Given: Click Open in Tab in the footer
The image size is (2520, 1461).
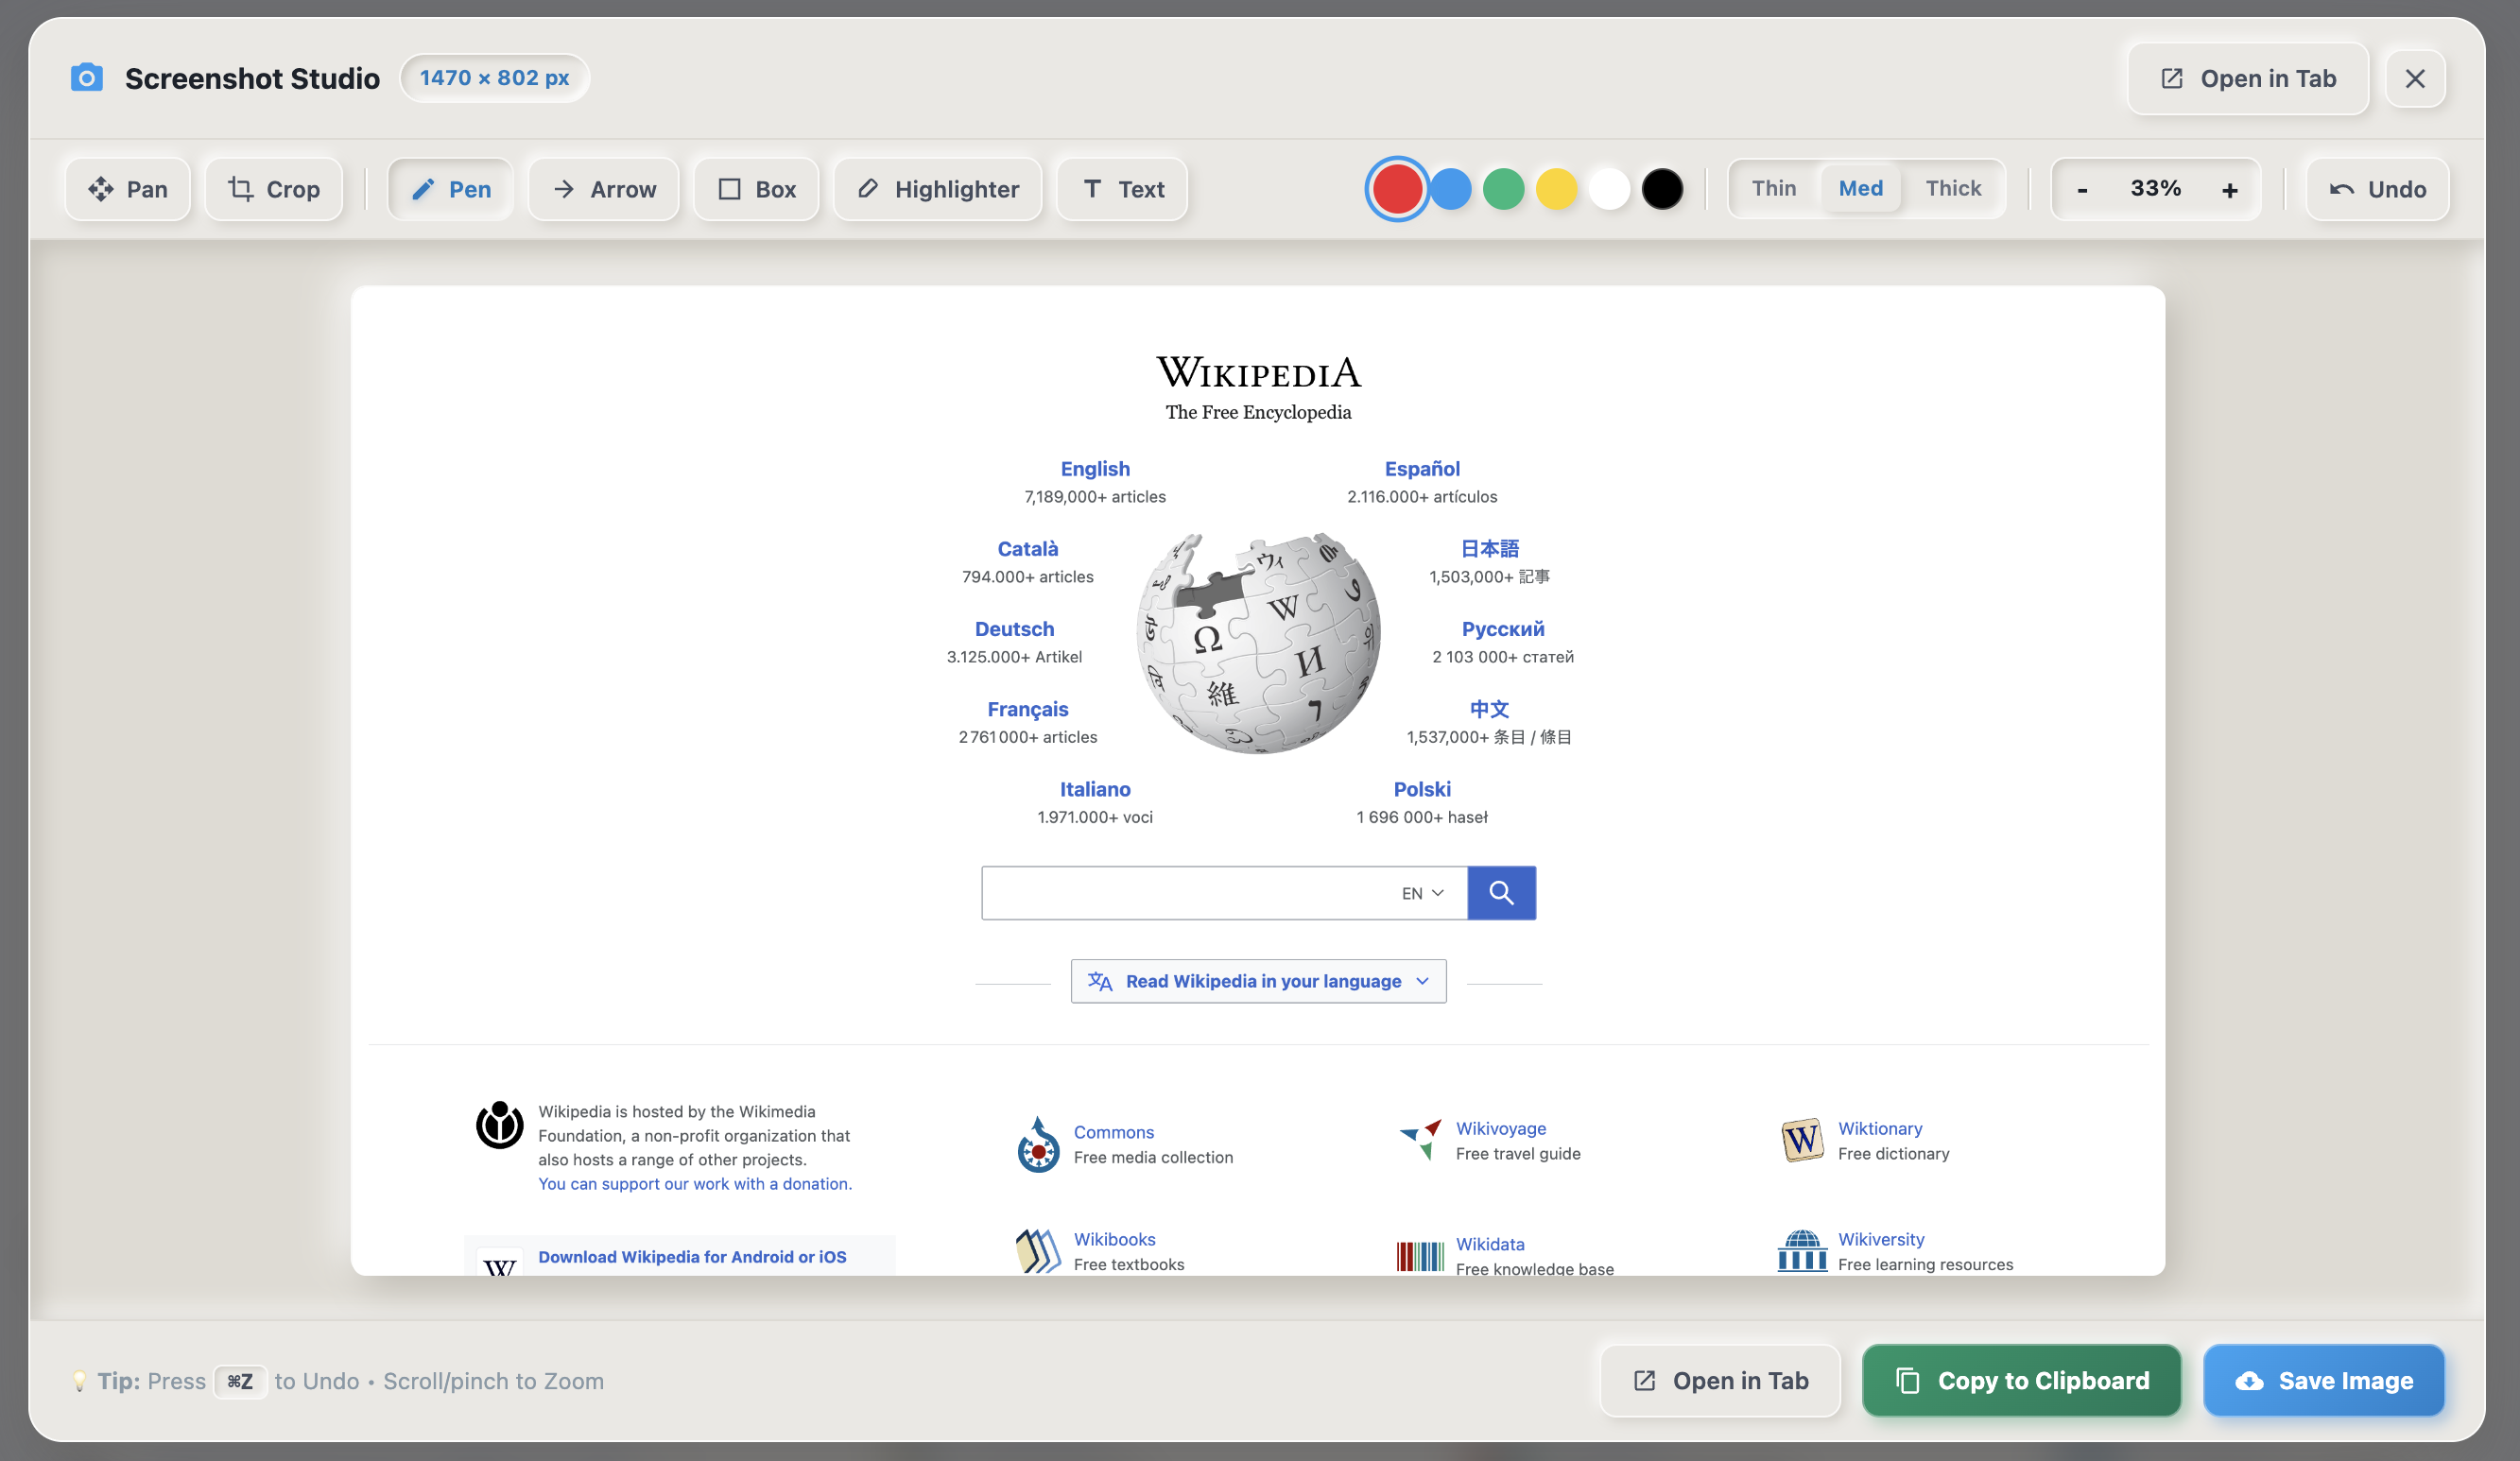Looking at the screenshot, I should [x=1720, y=1380].
